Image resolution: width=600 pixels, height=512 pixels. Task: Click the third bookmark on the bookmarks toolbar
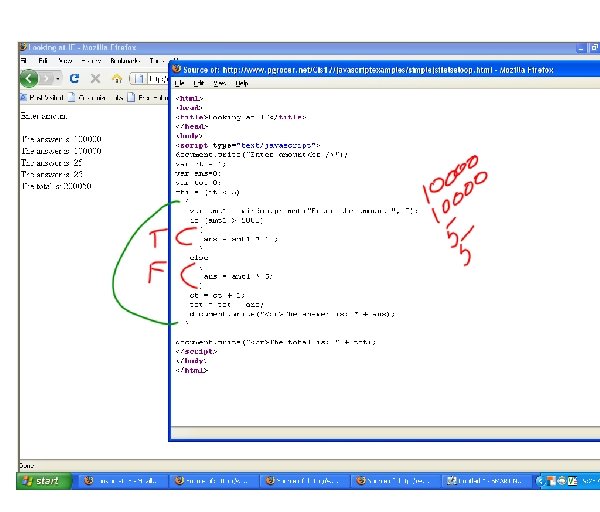pos(148,98)
